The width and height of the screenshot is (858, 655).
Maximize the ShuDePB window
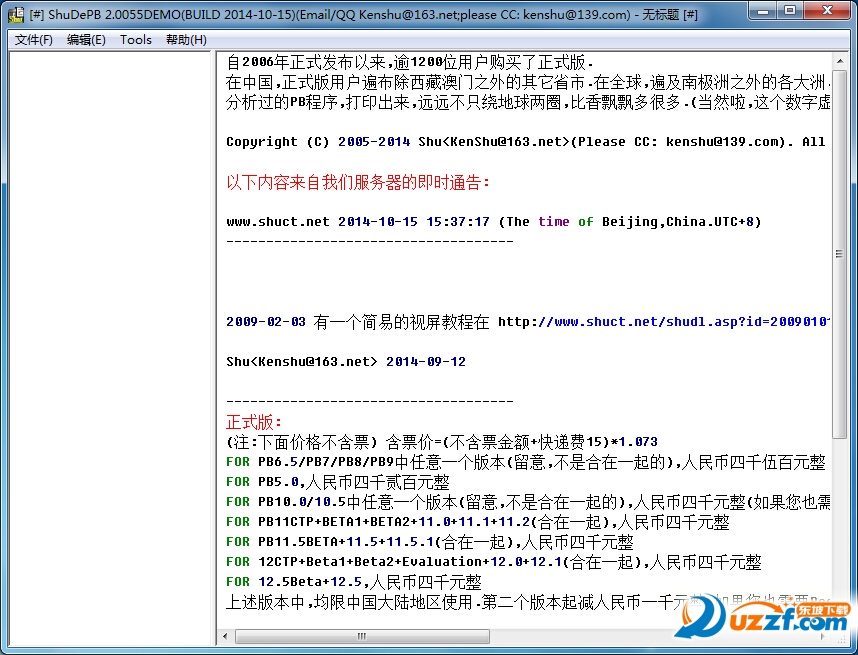pos(790,11)
